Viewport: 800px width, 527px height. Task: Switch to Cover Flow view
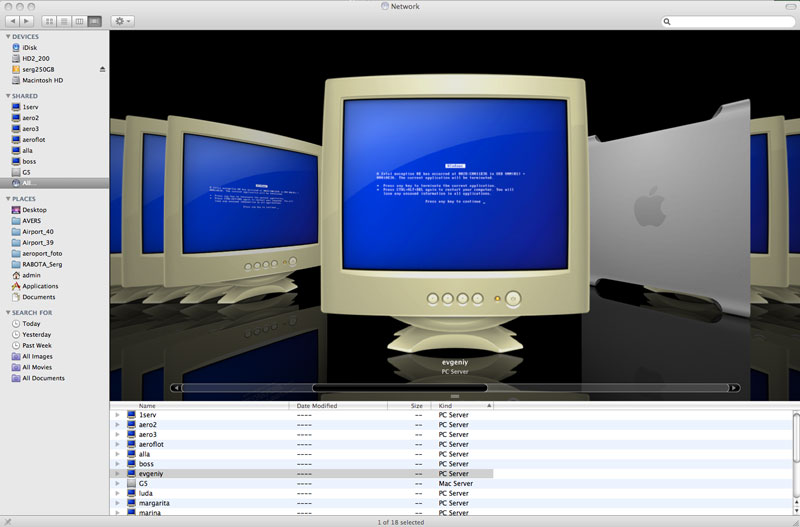tap(94, 21)
